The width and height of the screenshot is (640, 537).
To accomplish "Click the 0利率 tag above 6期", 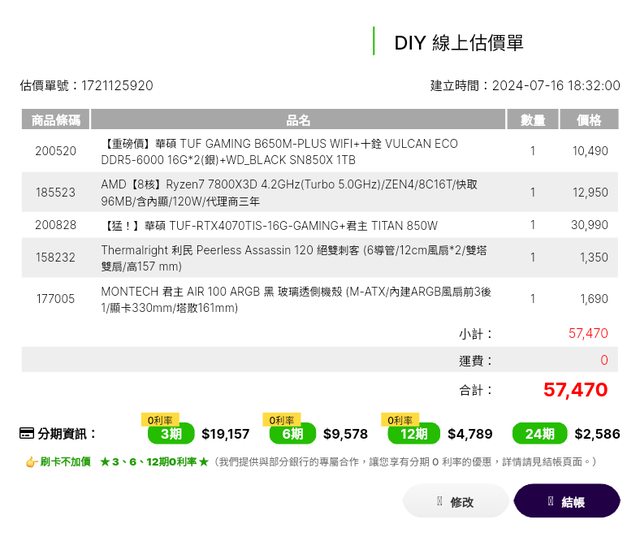I will pos(282,420).
